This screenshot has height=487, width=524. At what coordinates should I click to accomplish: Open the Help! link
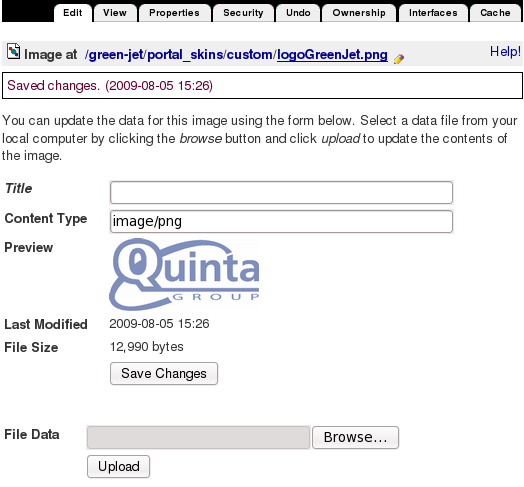coord(505,51)
